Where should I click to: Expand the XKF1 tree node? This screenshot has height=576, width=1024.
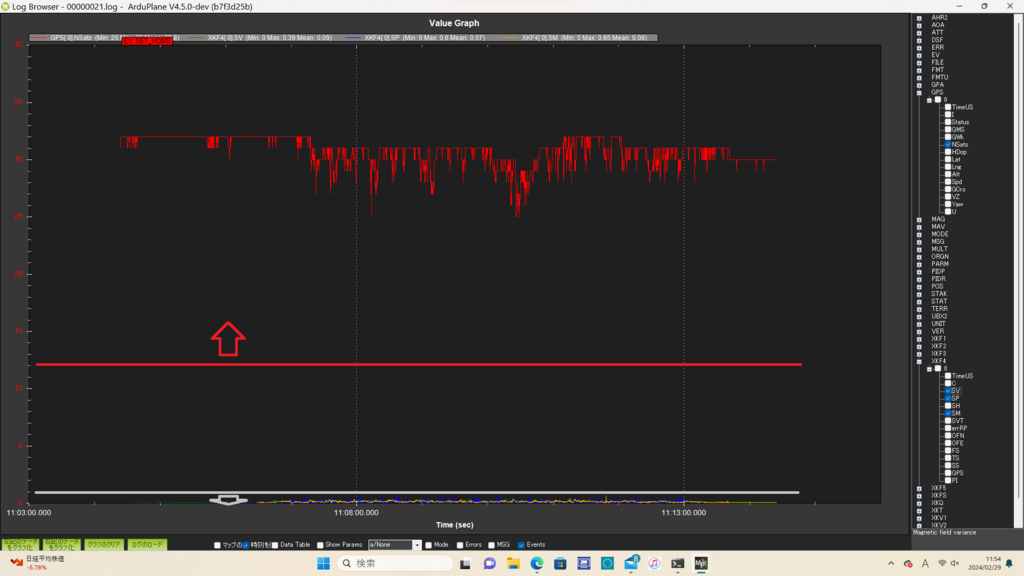(x=919, y=339)
